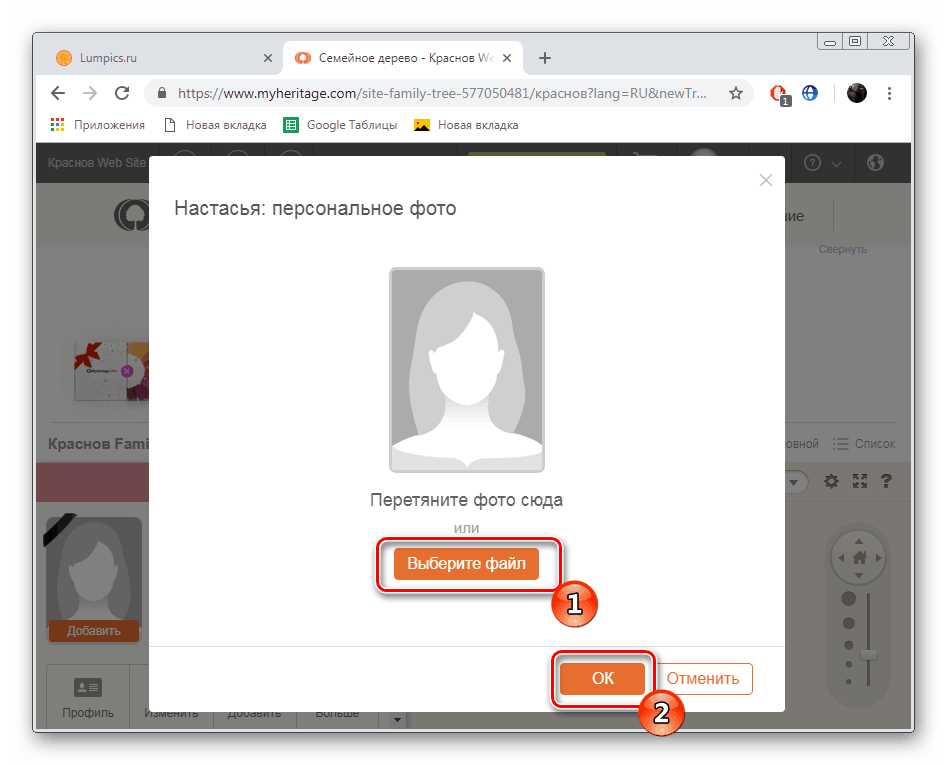The image size is (947, 765).
Task: Click the Выберите файл button
Action: (x=467, y=564)
